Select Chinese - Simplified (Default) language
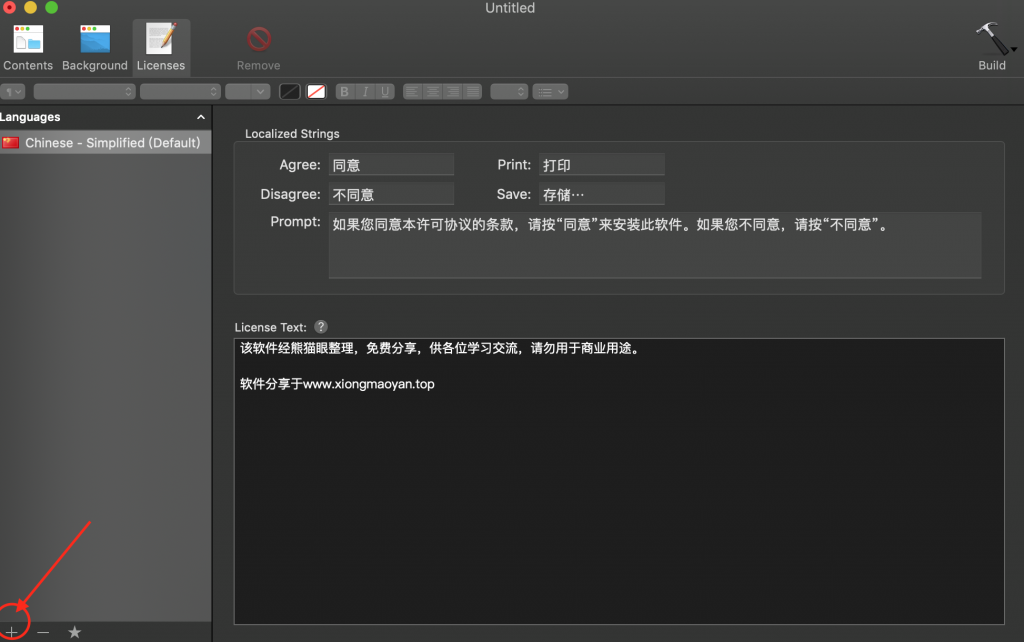 tap(105, 142)
